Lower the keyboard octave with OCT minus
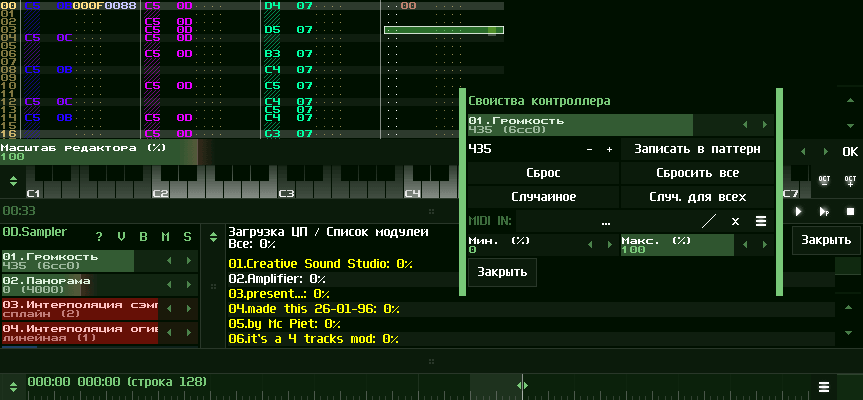This screenshot has height=400, width=863. (824, 181)
